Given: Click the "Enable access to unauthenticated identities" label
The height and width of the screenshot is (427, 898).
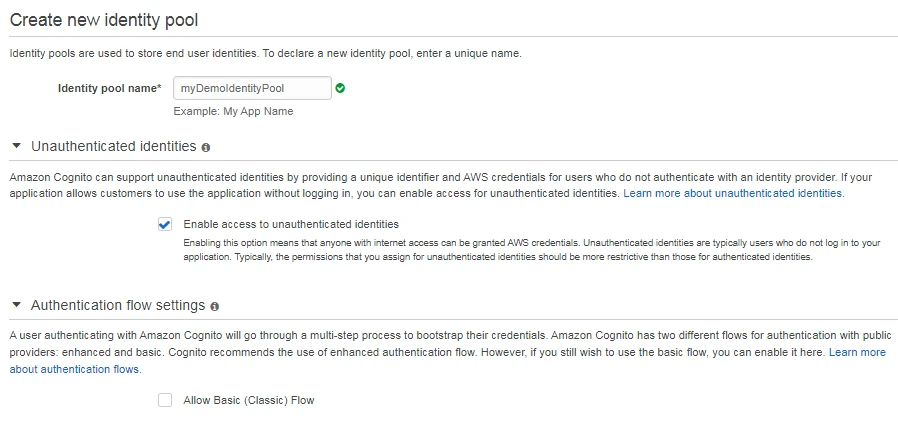Looking at the screenshot, I should pos(291,224).
